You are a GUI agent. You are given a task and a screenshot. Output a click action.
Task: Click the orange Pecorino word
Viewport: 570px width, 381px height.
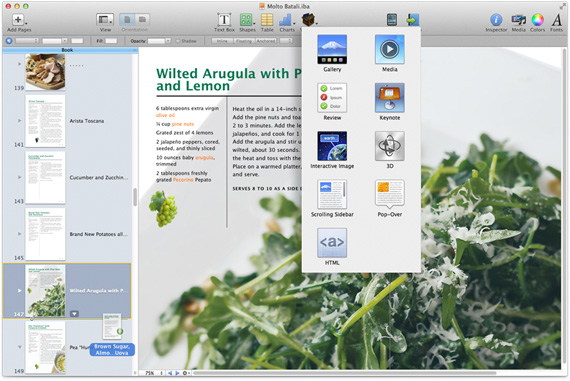[182, 180]
